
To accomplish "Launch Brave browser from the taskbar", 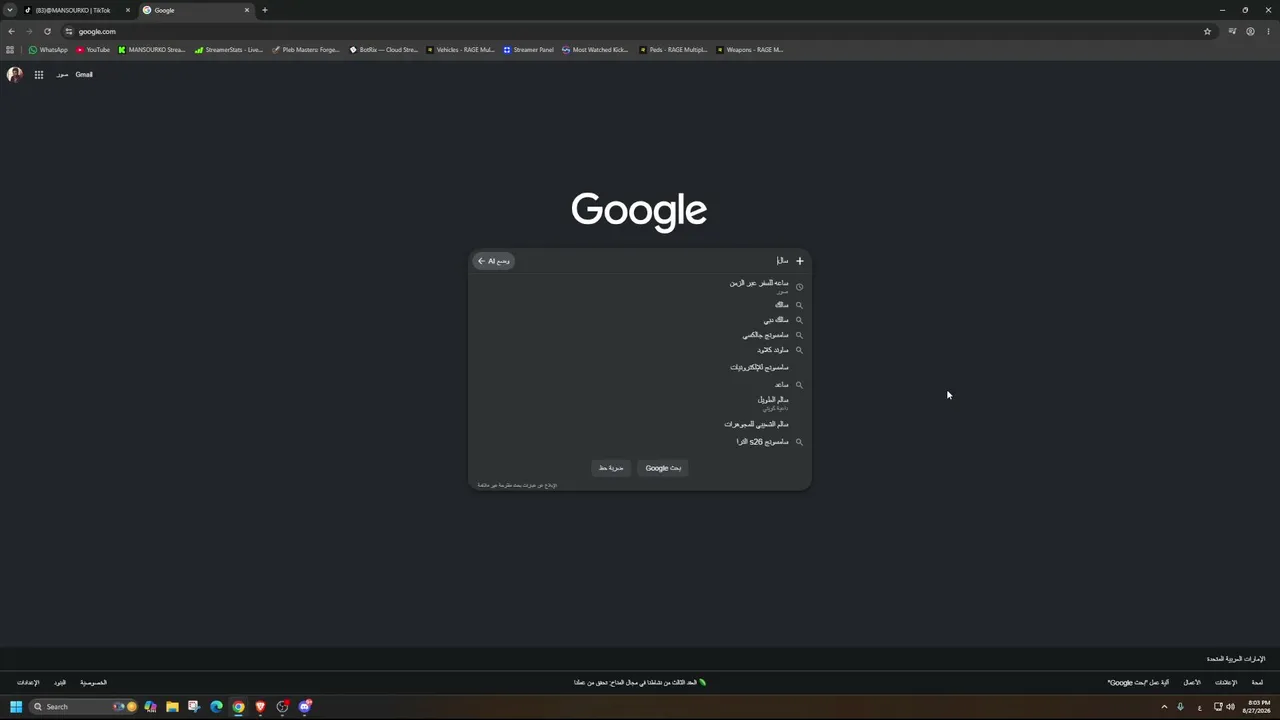I will 260,707.
